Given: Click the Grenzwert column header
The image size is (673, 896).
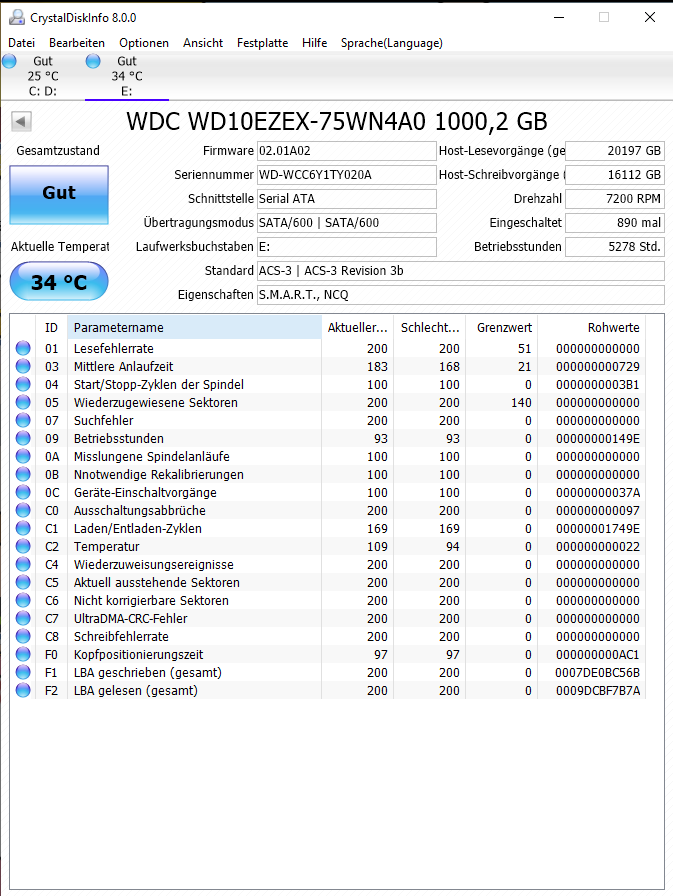Looking at the screenshot, I should (x=502, y=327).
